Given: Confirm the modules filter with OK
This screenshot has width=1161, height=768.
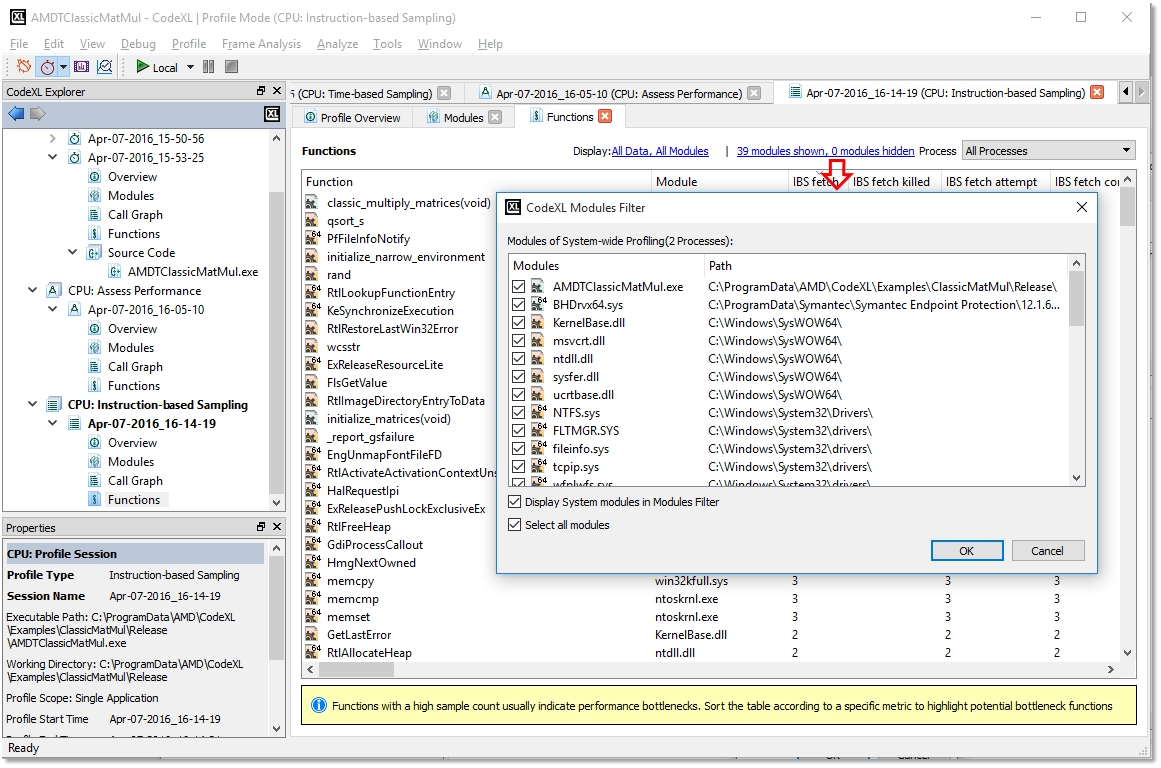Looking at the screenshot, I should click(x=967, y=551).
